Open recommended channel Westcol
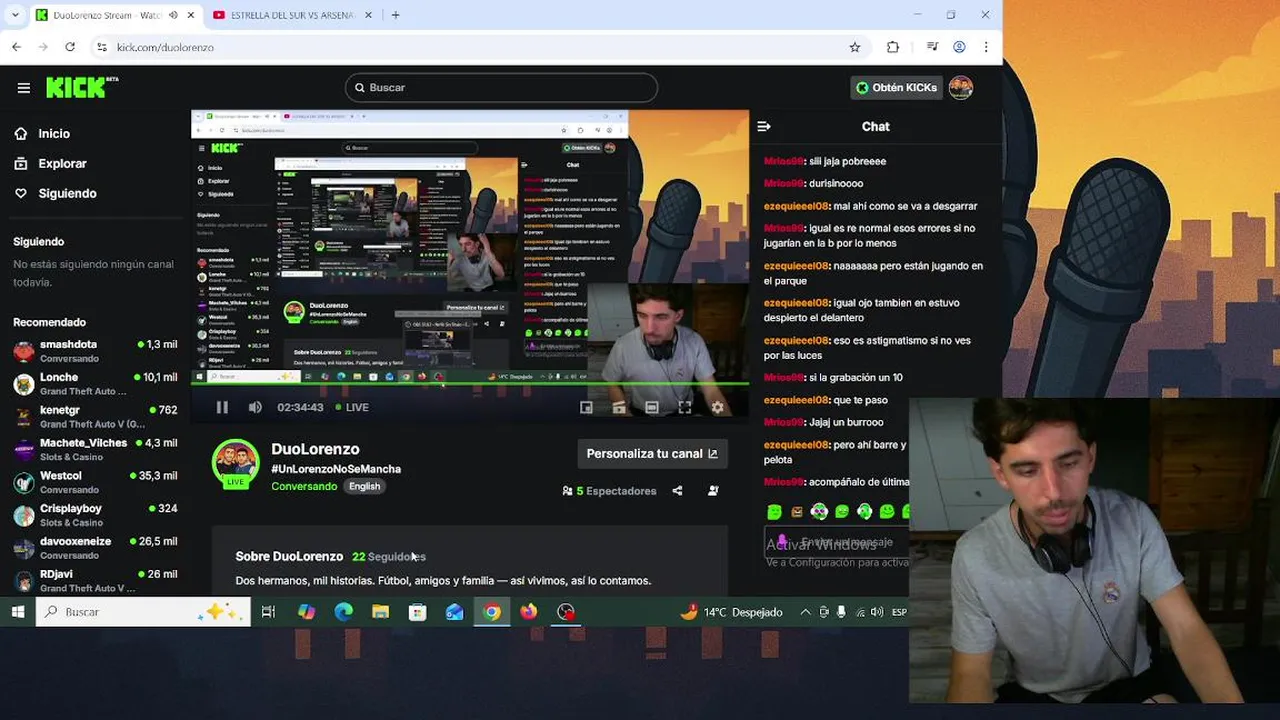This screenshot has width=1280, height=720. click(95, 483)
